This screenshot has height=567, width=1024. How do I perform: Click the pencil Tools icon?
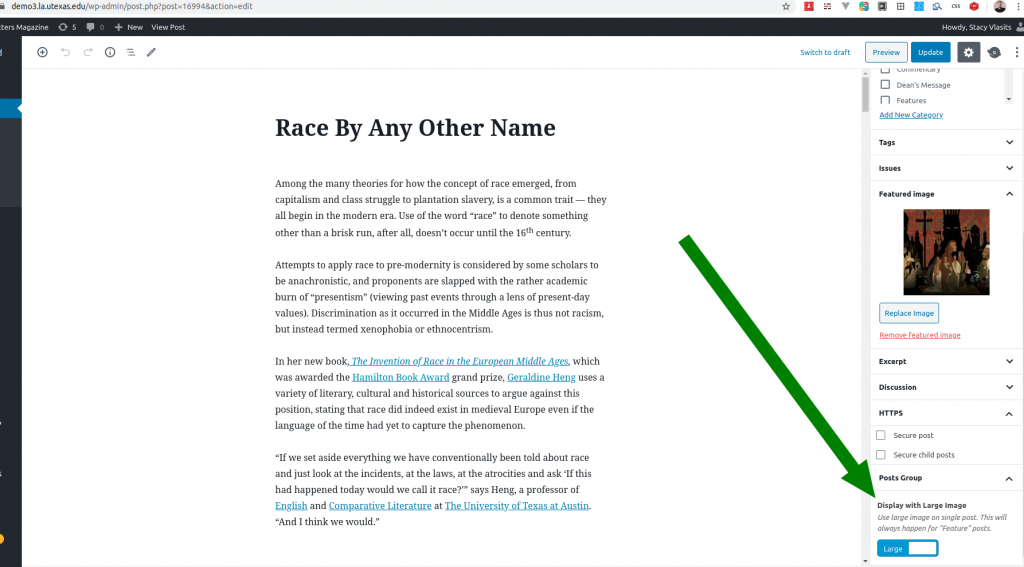point(152,52)
